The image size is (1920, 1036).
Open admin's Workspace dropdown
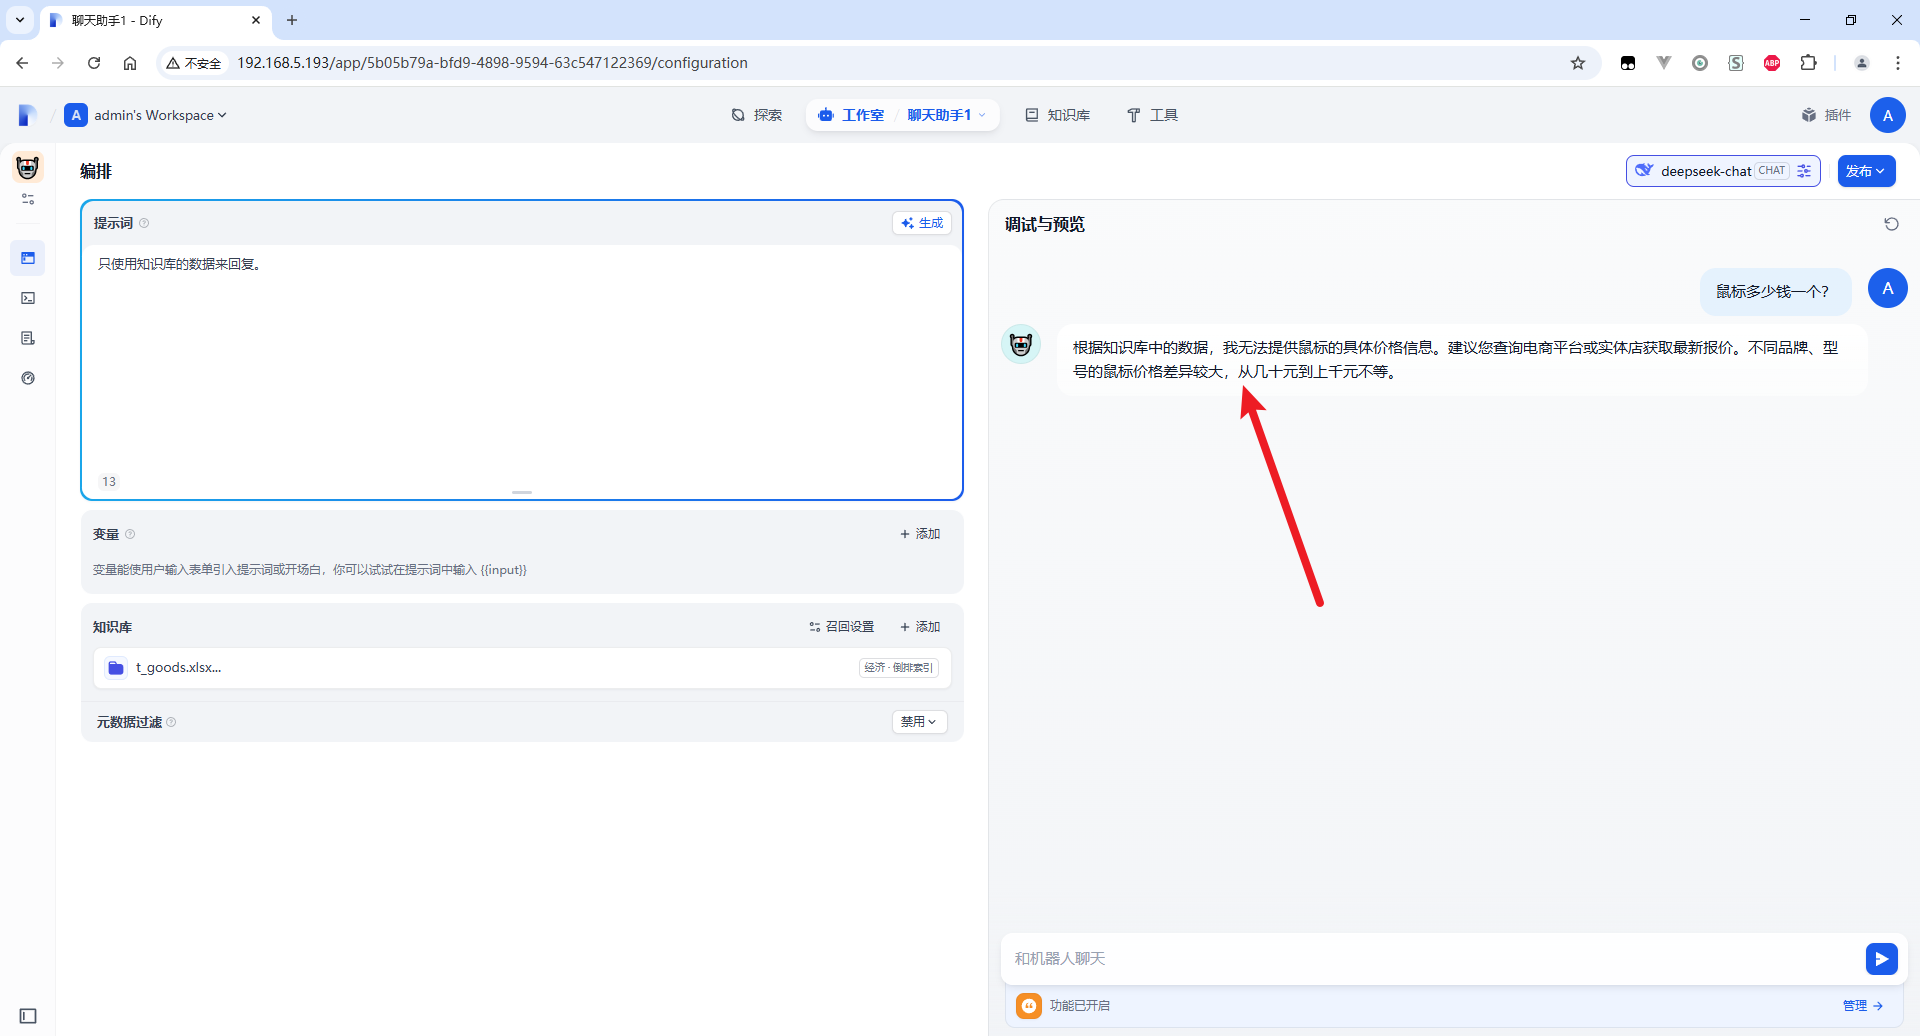[x=146, y=115]
